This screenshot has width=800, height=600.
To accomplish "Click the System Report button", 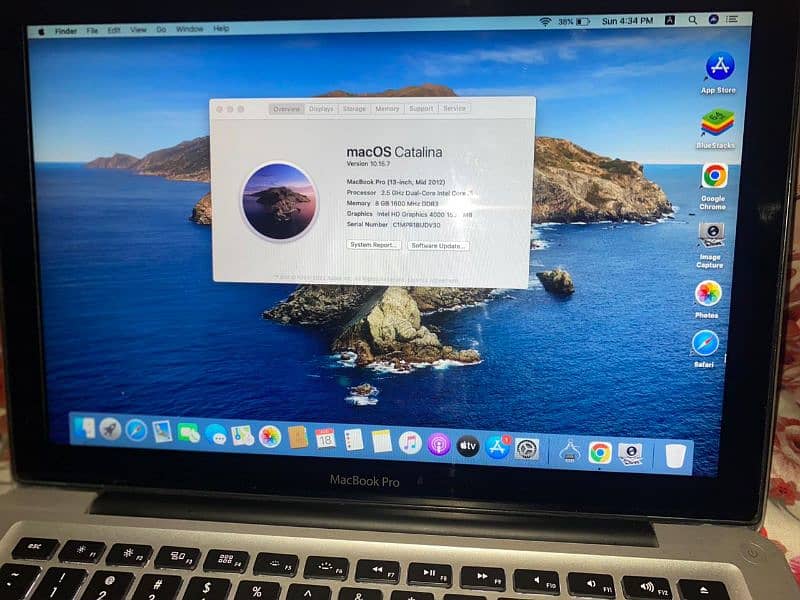I will click(x=374, y=245).
